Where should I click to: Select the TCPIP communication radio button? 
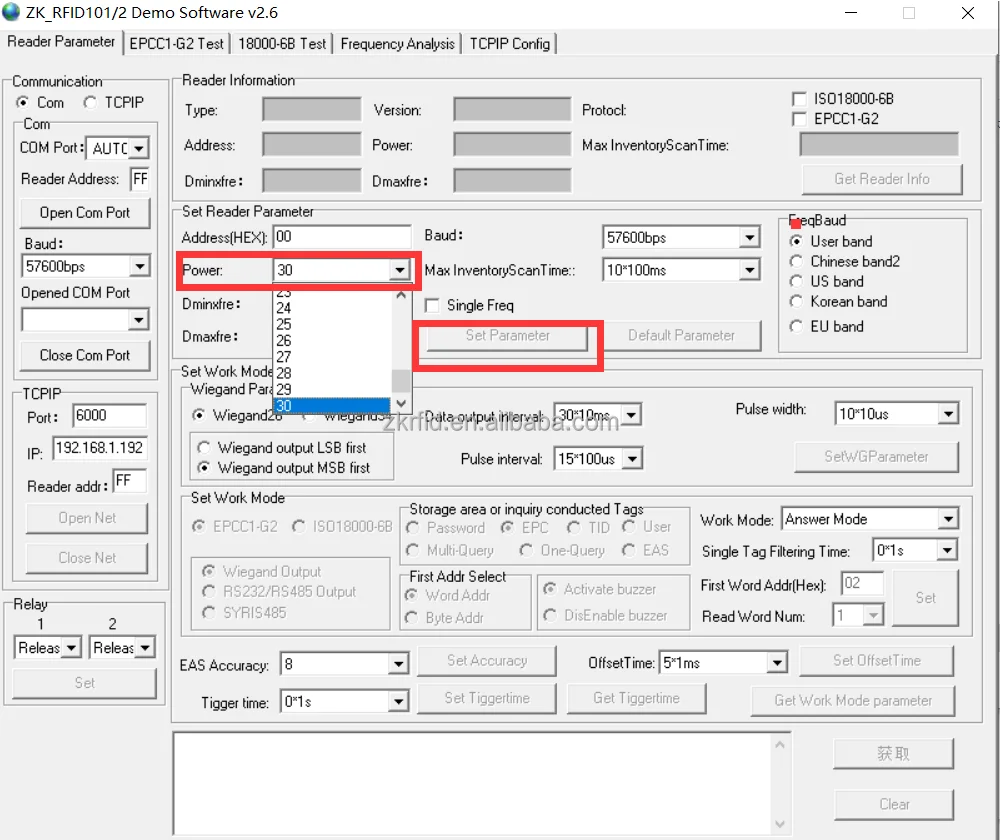click(90, 102)
